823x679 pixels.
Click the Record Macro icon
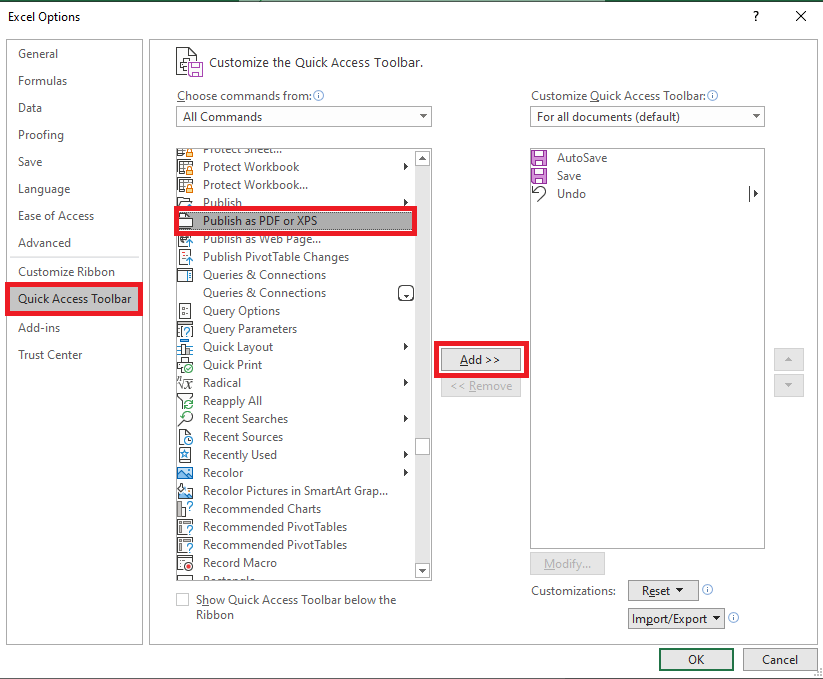pos(185,563)
